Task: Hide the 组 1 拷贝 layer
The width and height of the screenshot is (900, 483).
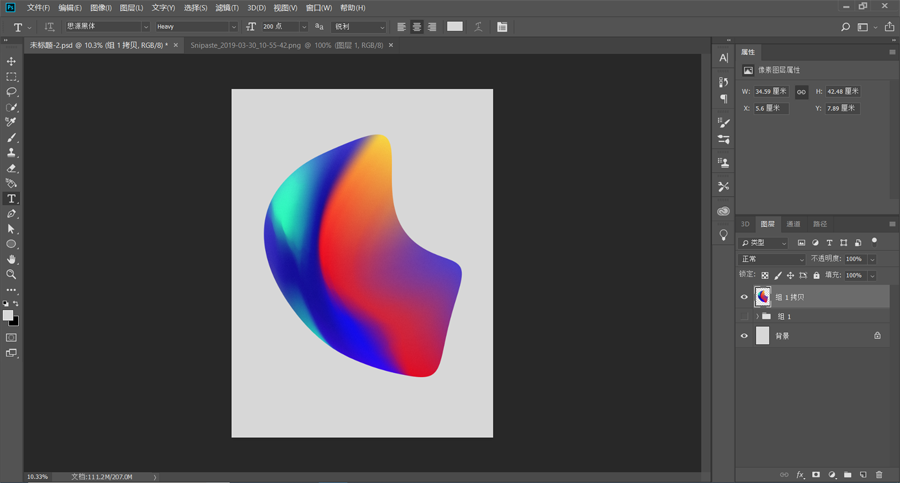Action: 744,297
